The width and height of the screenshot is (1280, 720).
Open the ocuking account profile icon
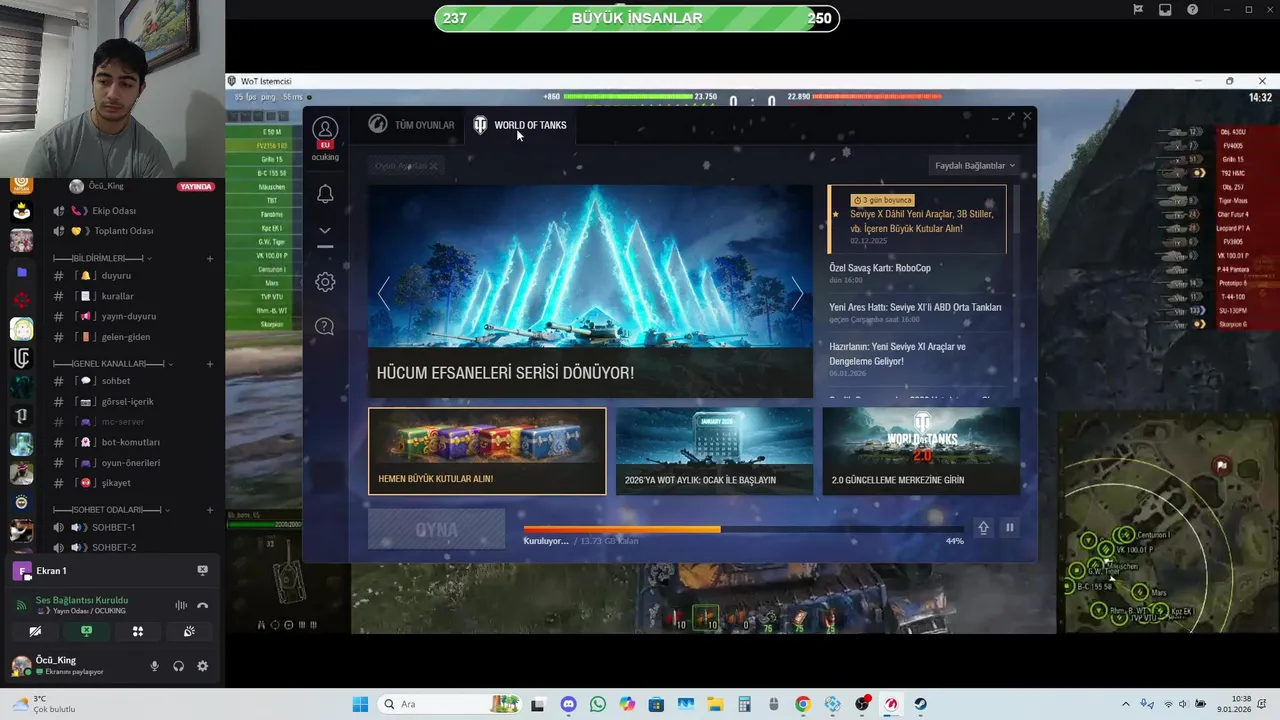click(325, 130)
